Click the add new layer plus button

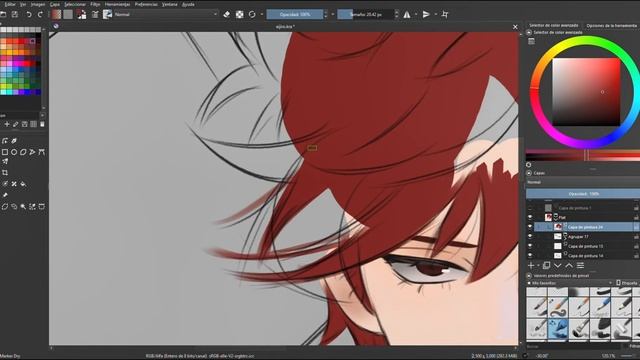pos(531,266)
